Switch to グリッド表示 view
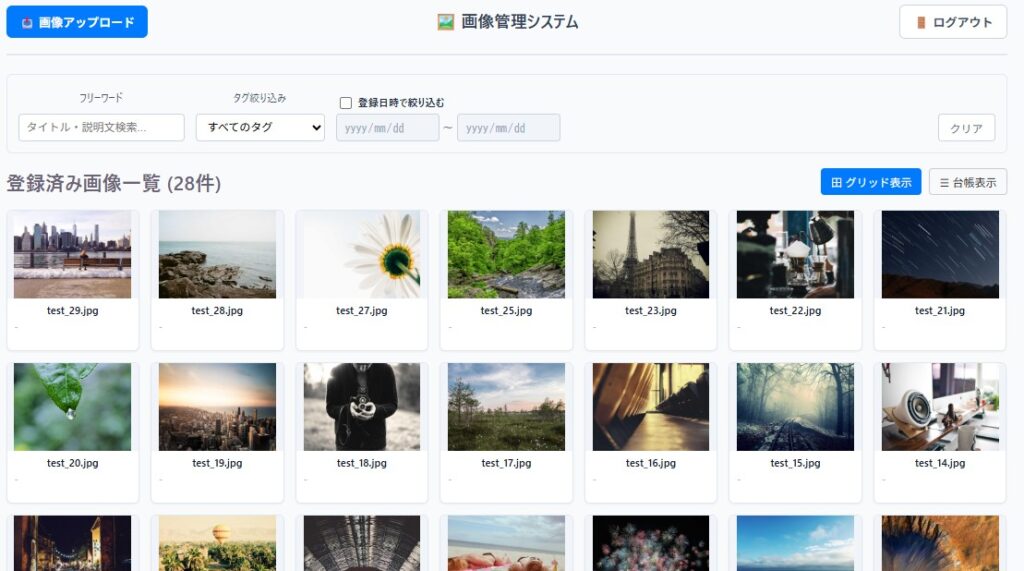 point(871,182)
